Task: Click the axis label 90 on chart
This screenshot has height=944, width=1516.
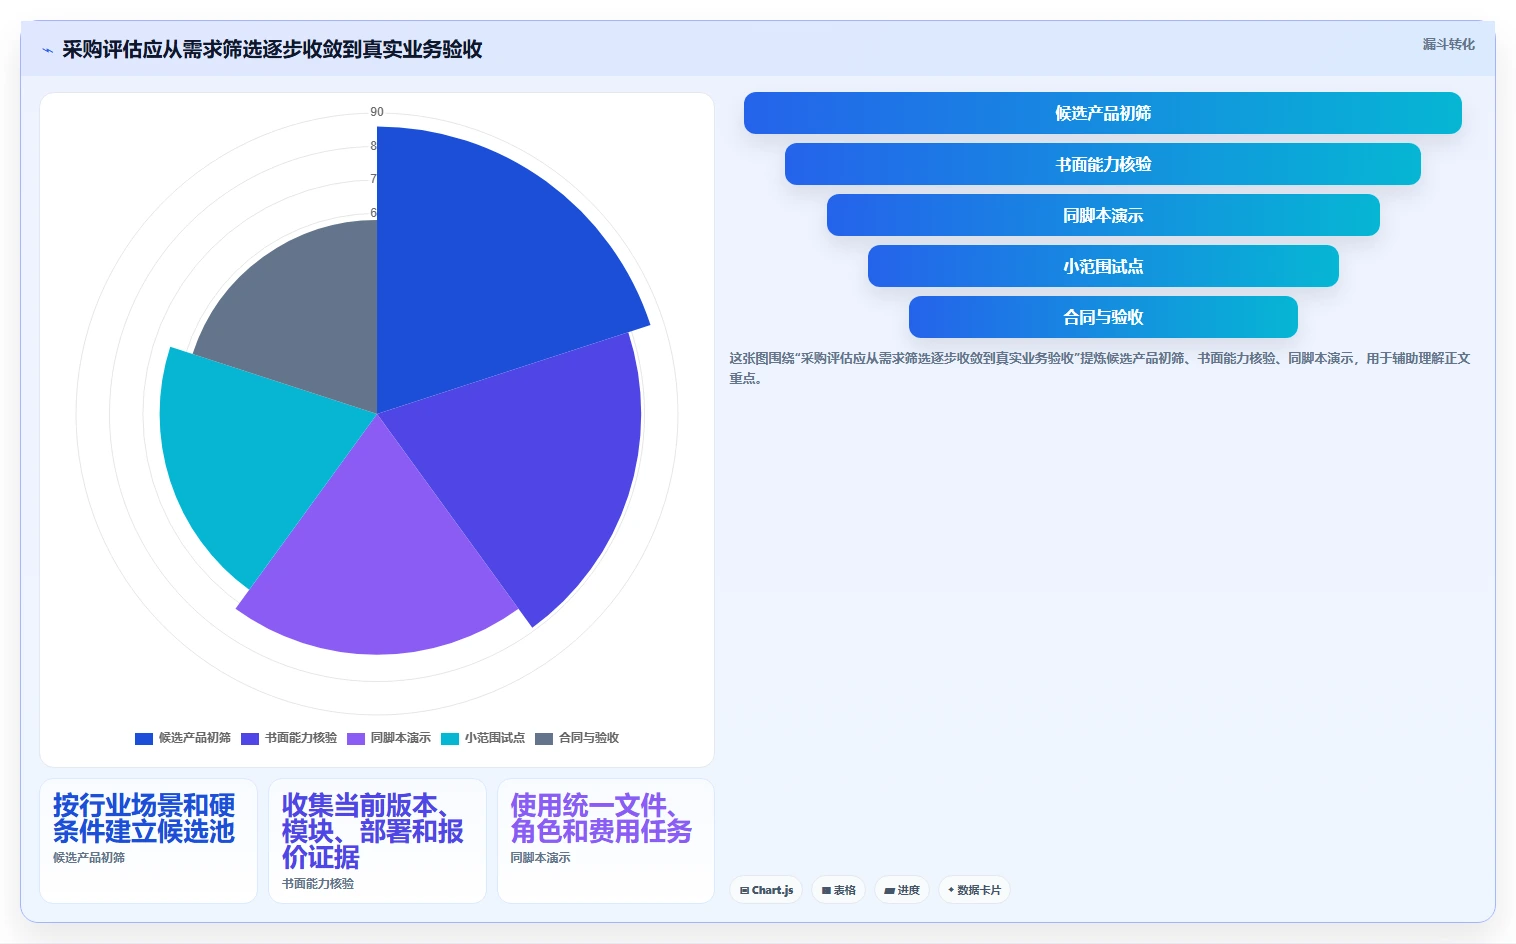Action: [377, 112]
